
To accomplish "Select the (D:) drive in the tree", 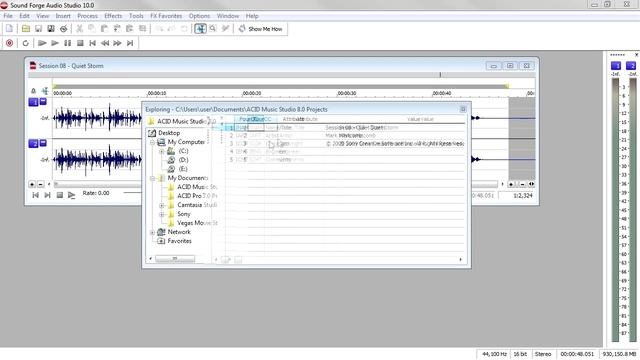I will (183, 160).
